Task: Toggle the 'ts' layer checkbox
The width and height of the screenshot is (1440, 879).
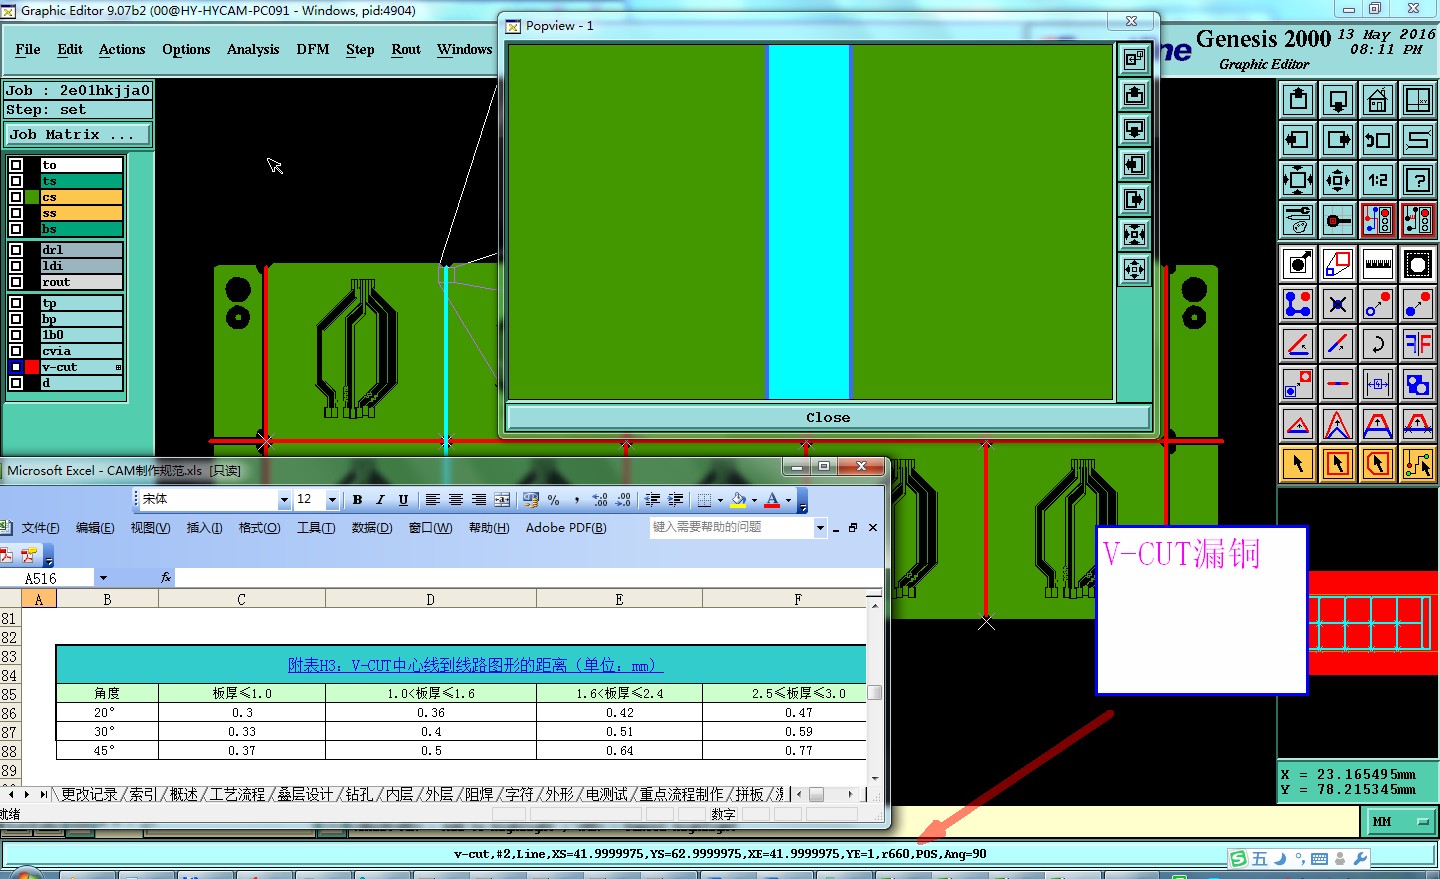Action: tap(16, 181)
